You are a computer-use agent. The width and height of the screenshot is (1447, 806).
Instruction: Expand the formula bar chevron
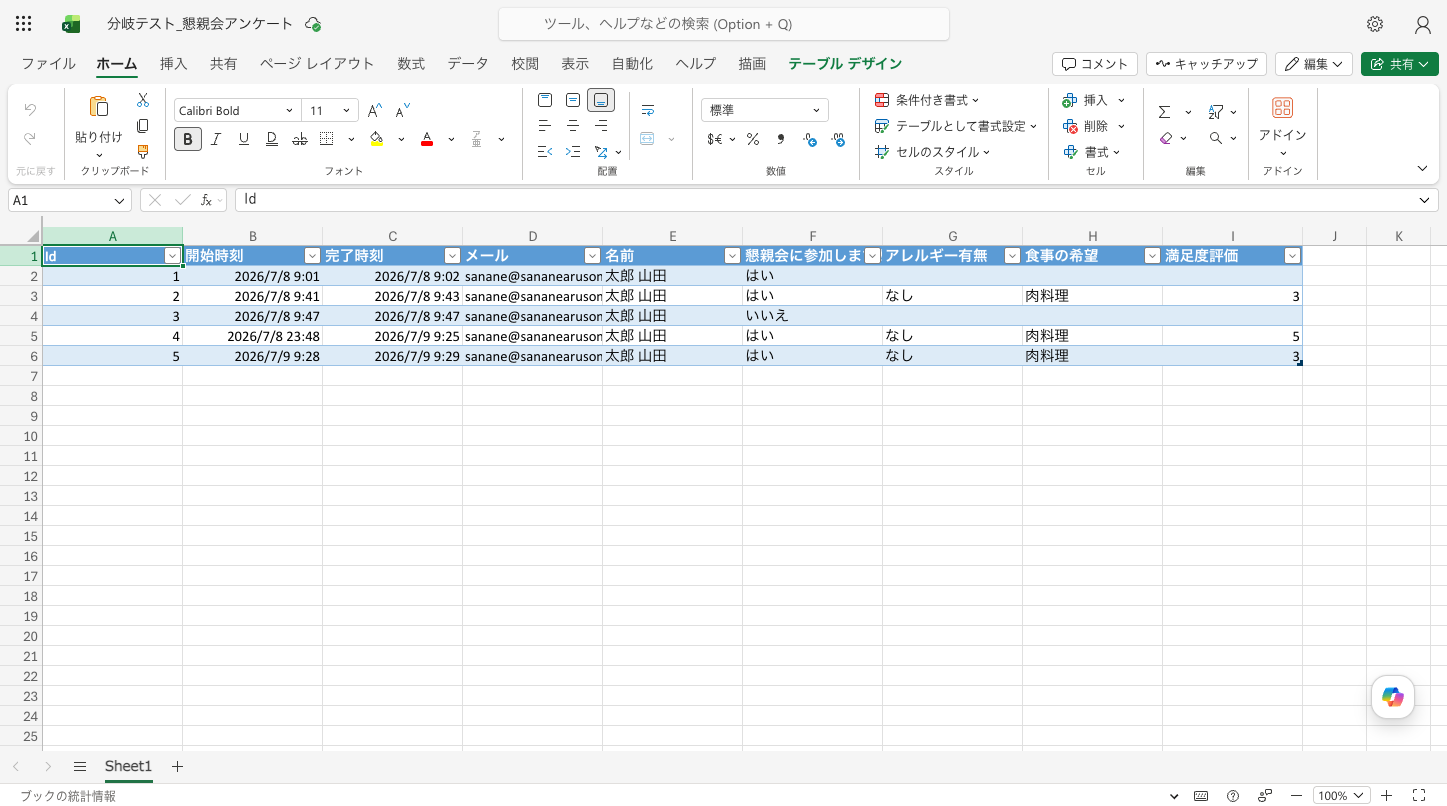pos(1425,200)
